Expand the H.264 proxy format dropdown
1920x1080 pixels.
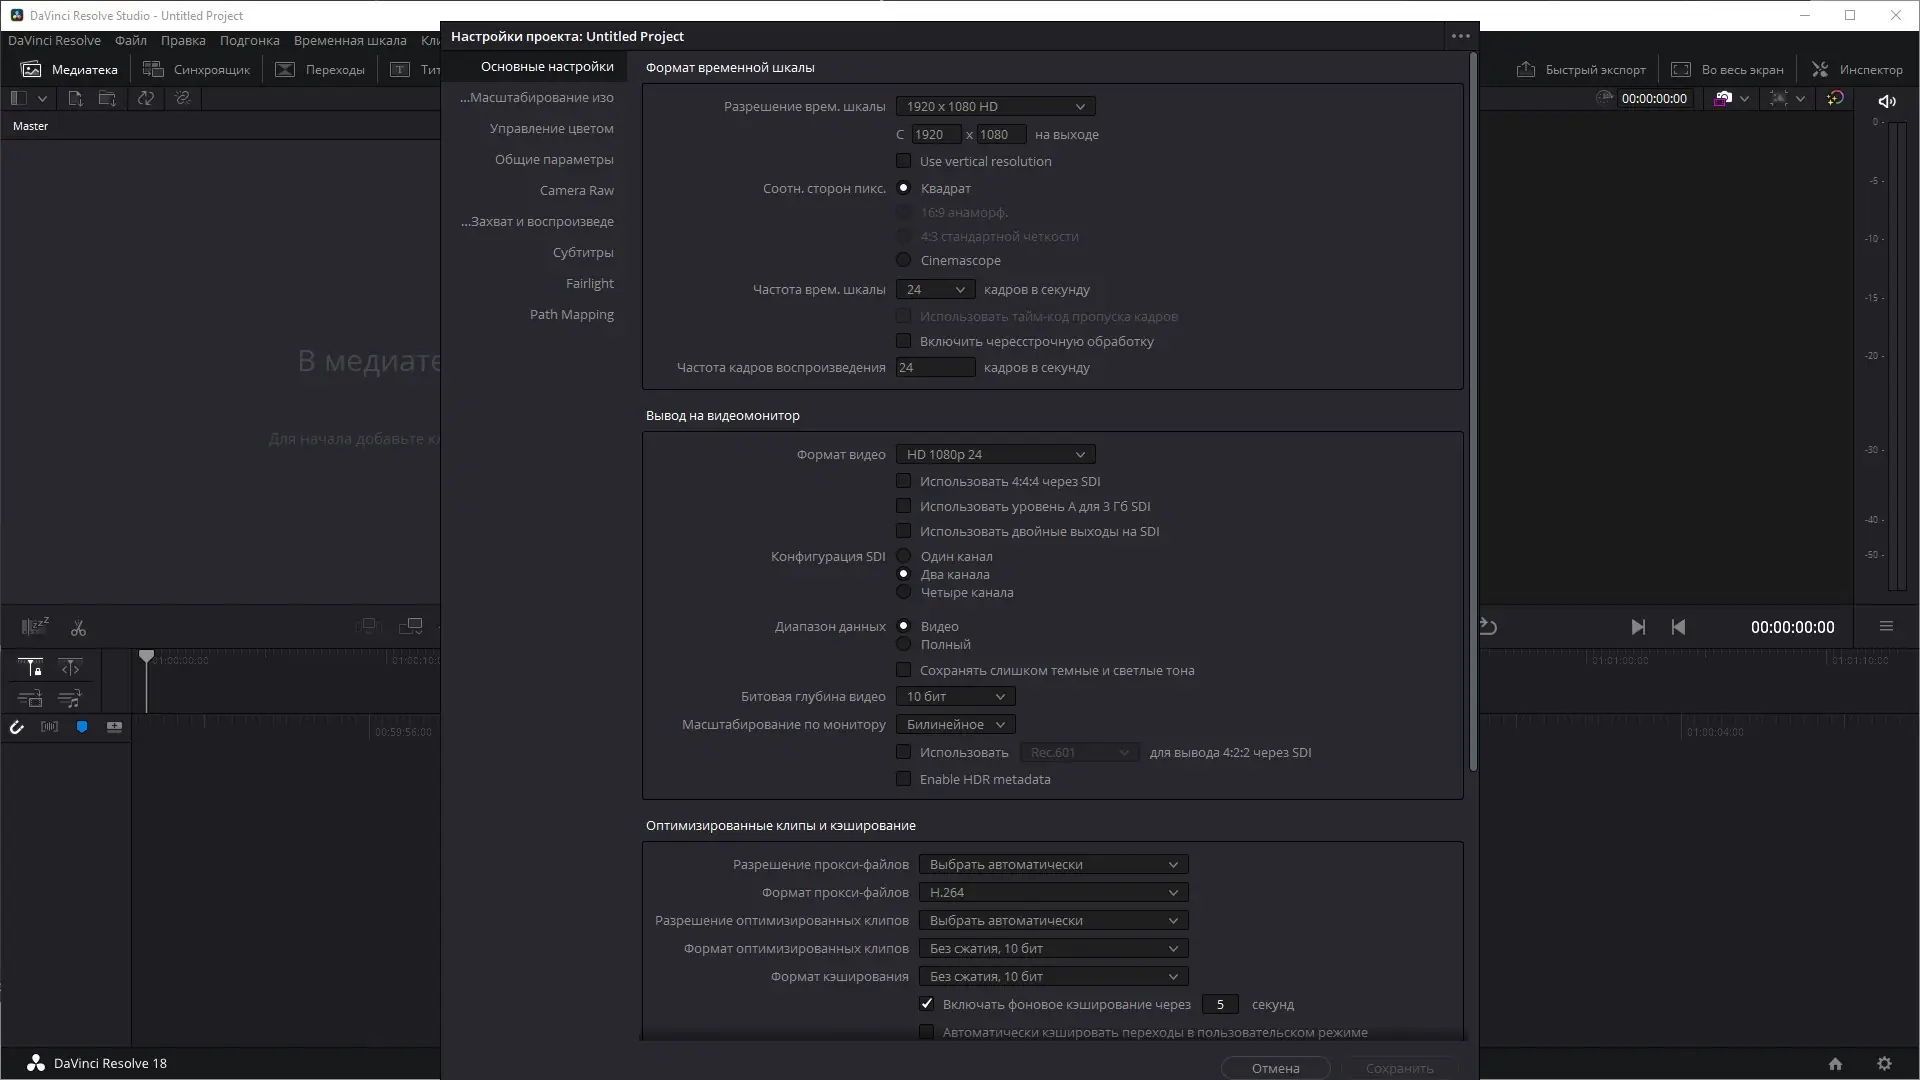1053,892
